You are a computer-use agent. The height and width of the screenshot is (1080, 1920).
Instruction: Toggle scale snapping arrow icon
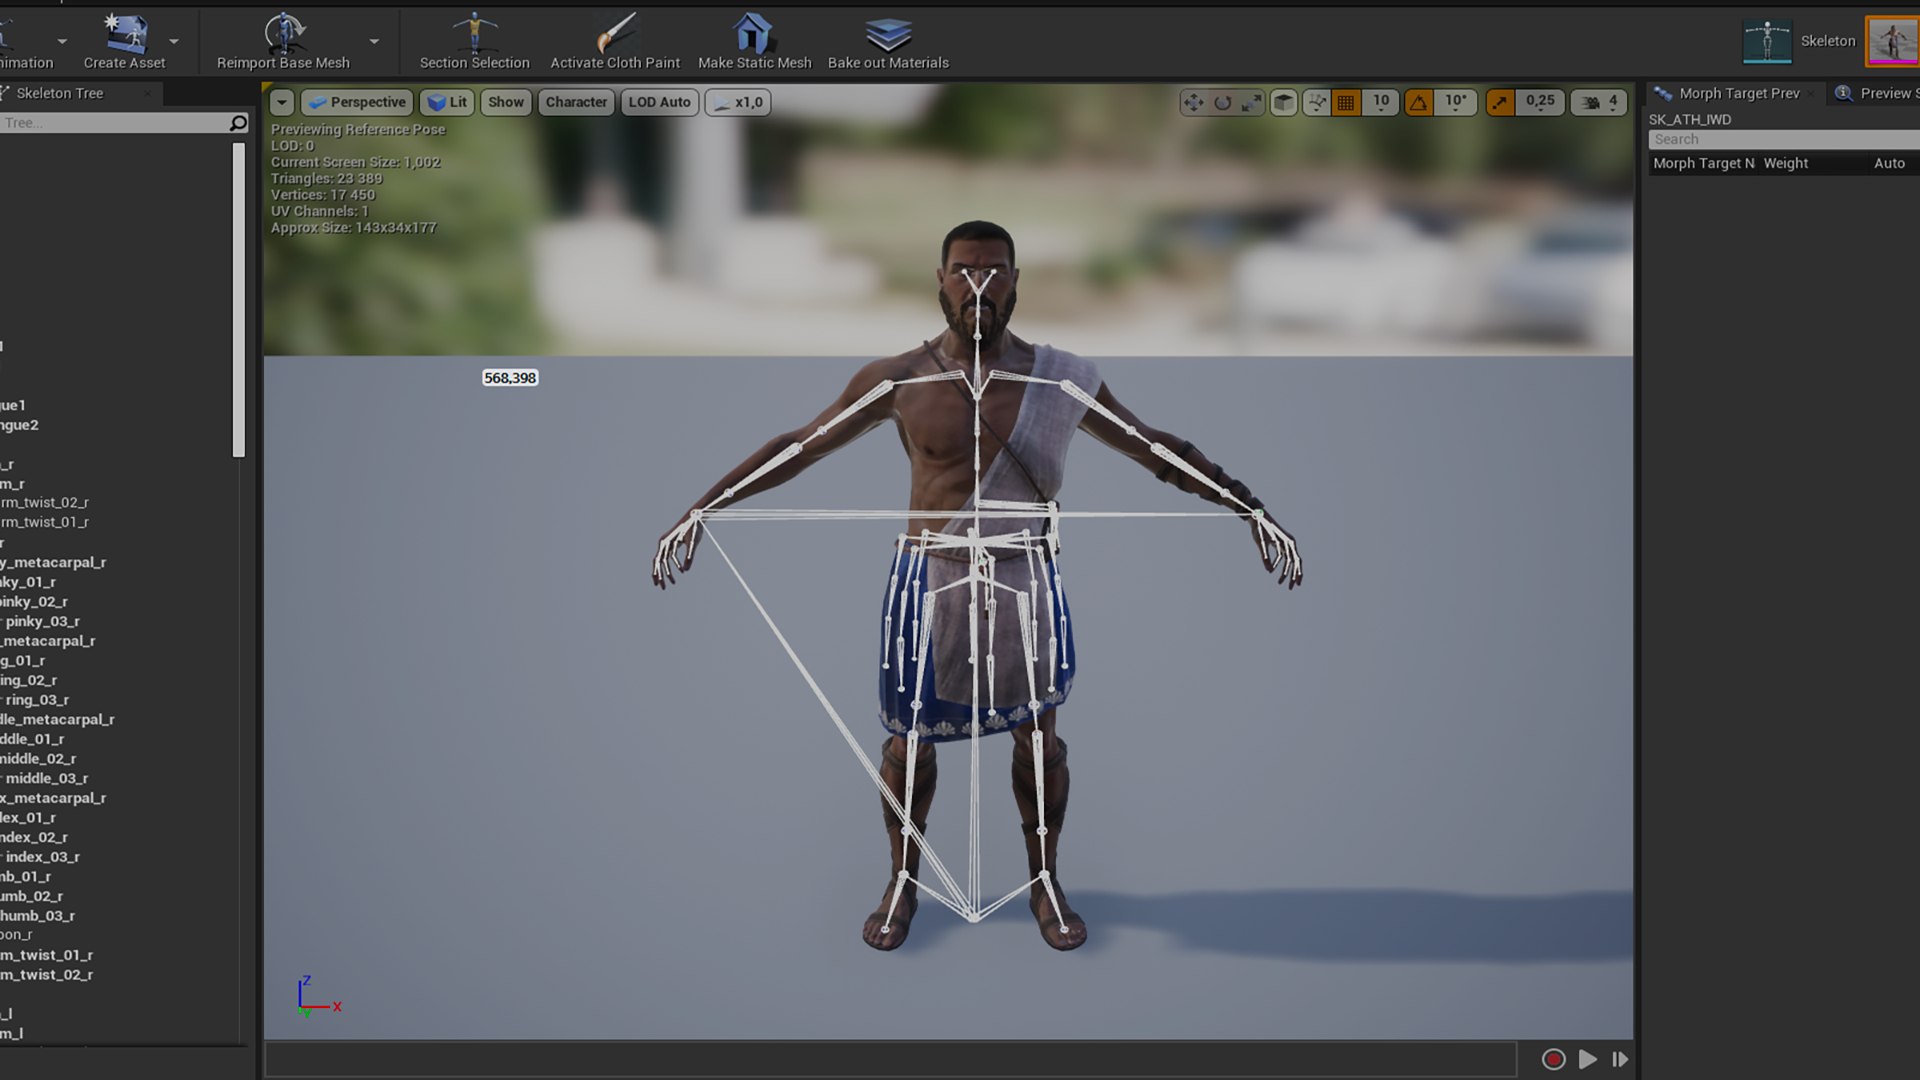[x=1499, y=102]
